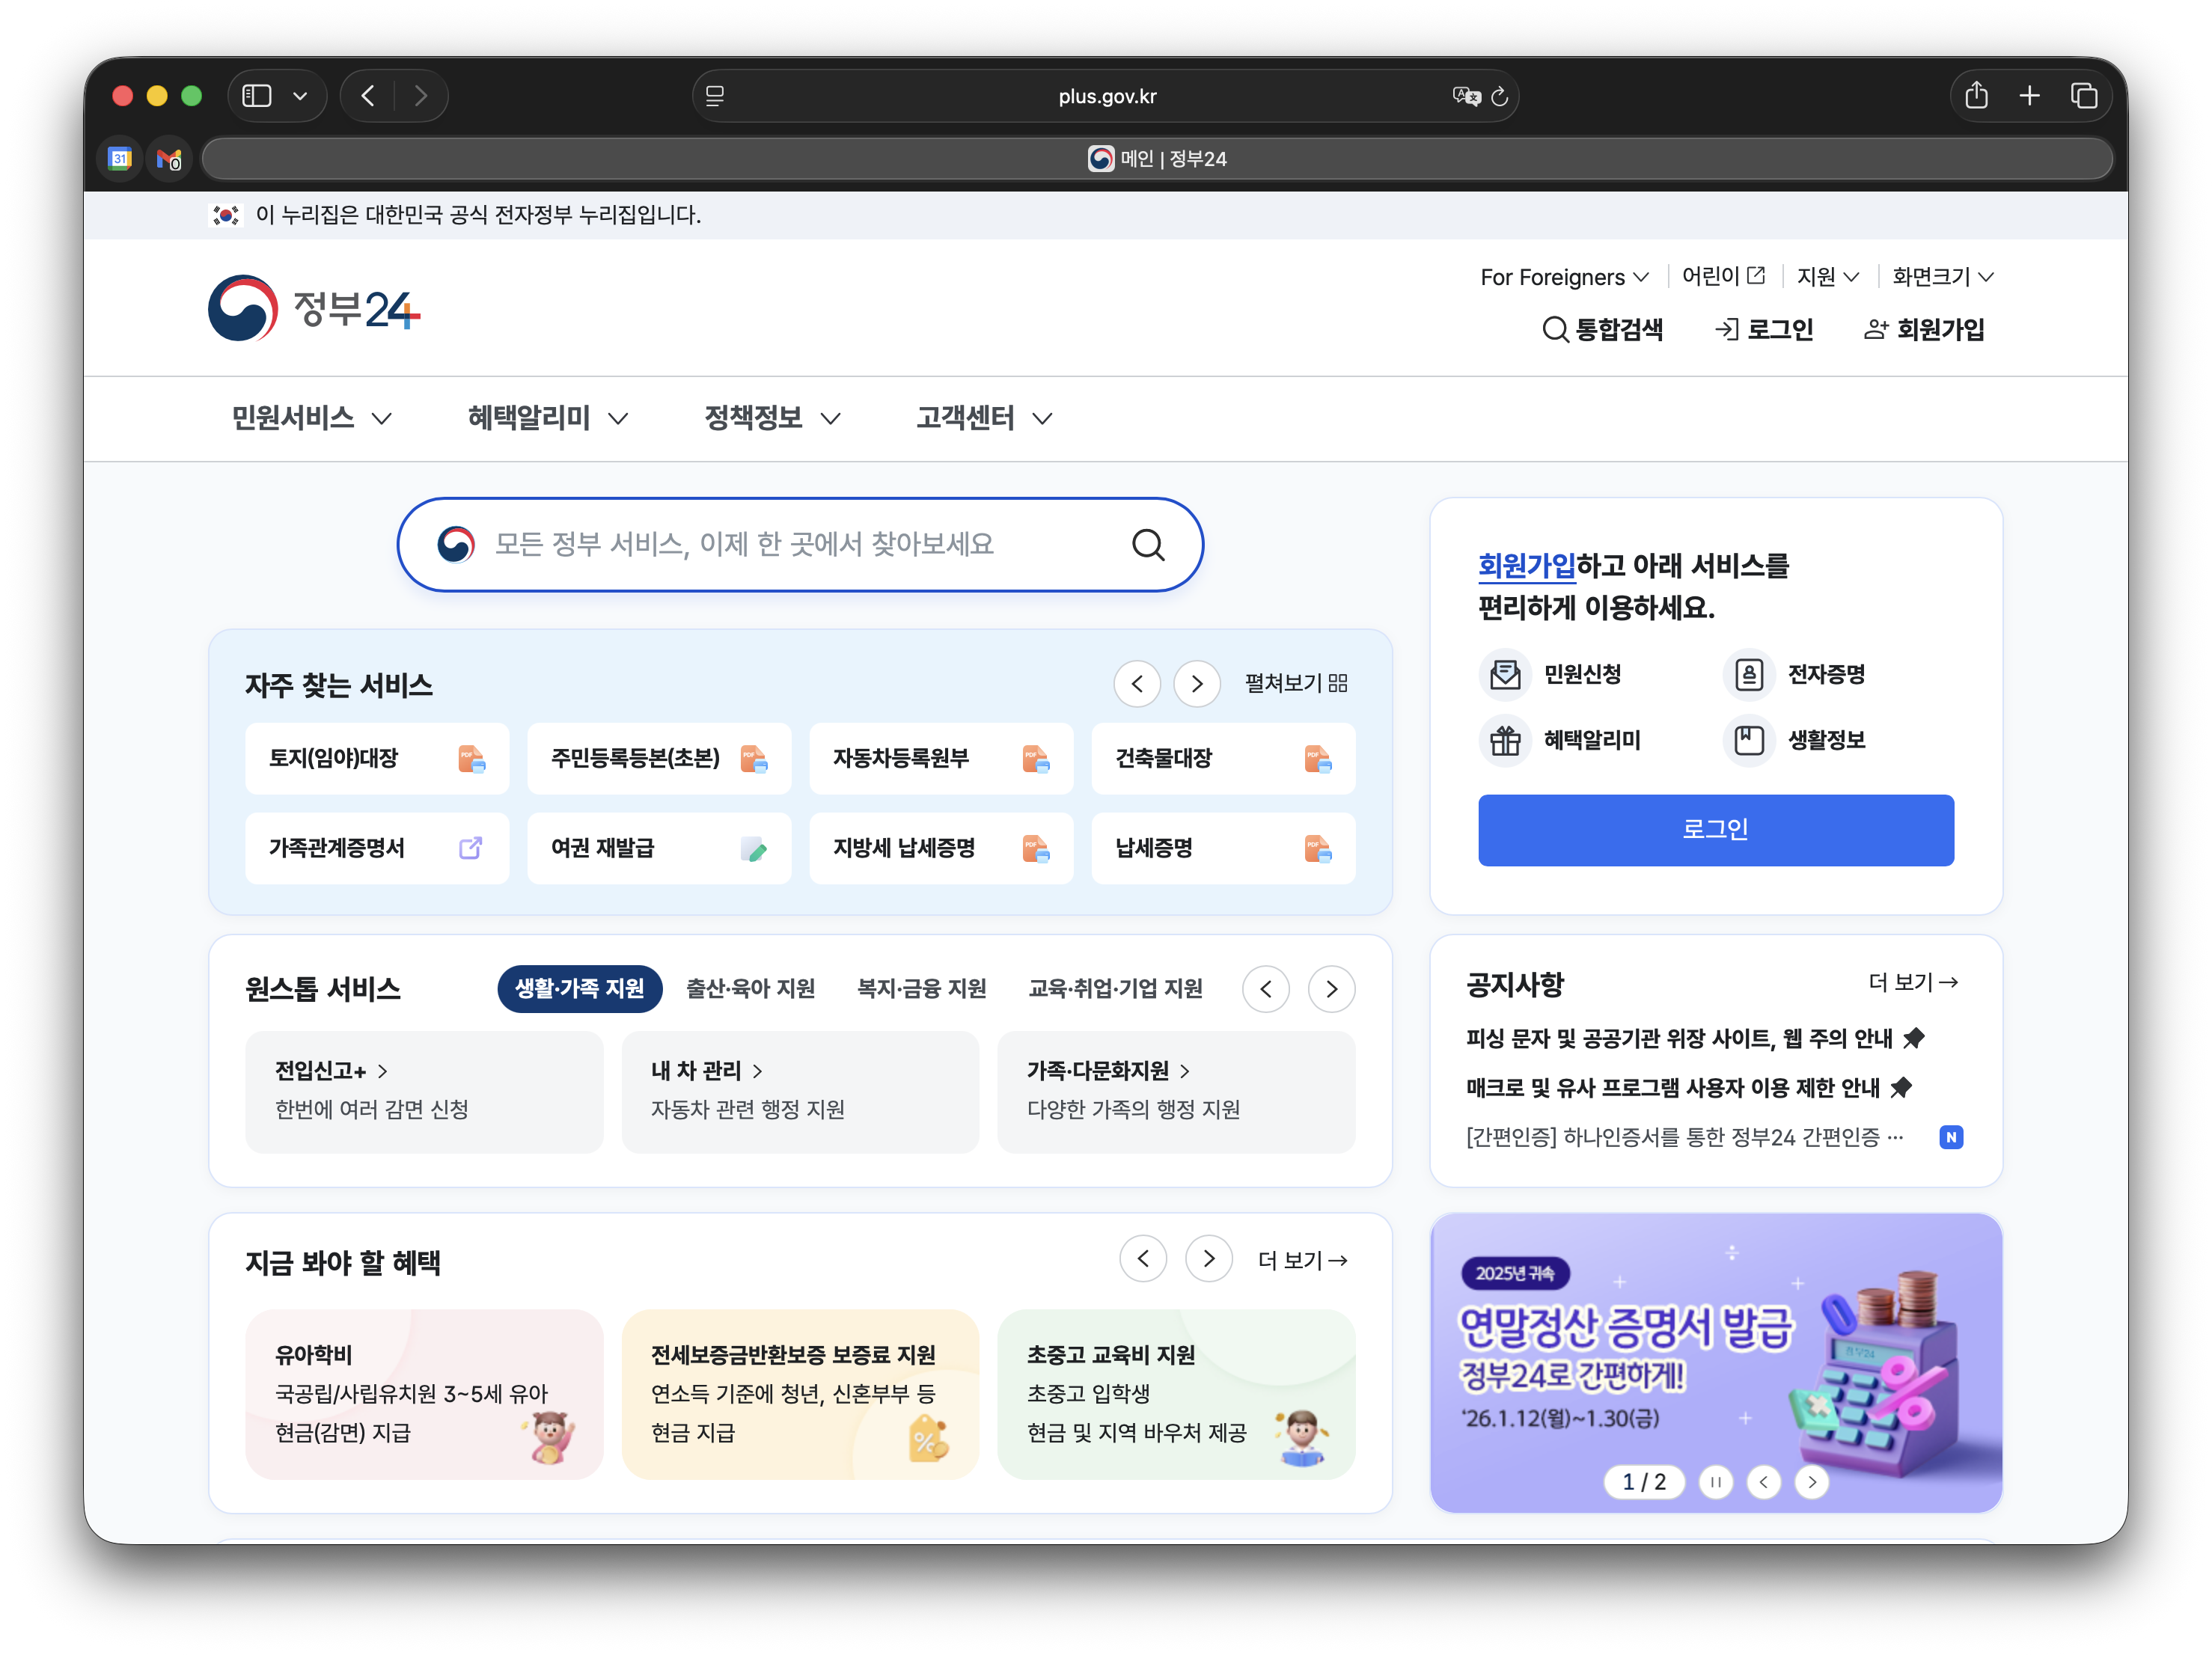
Task: Open the 전자증명 ID icon
Action: [x=1748, y=675]
